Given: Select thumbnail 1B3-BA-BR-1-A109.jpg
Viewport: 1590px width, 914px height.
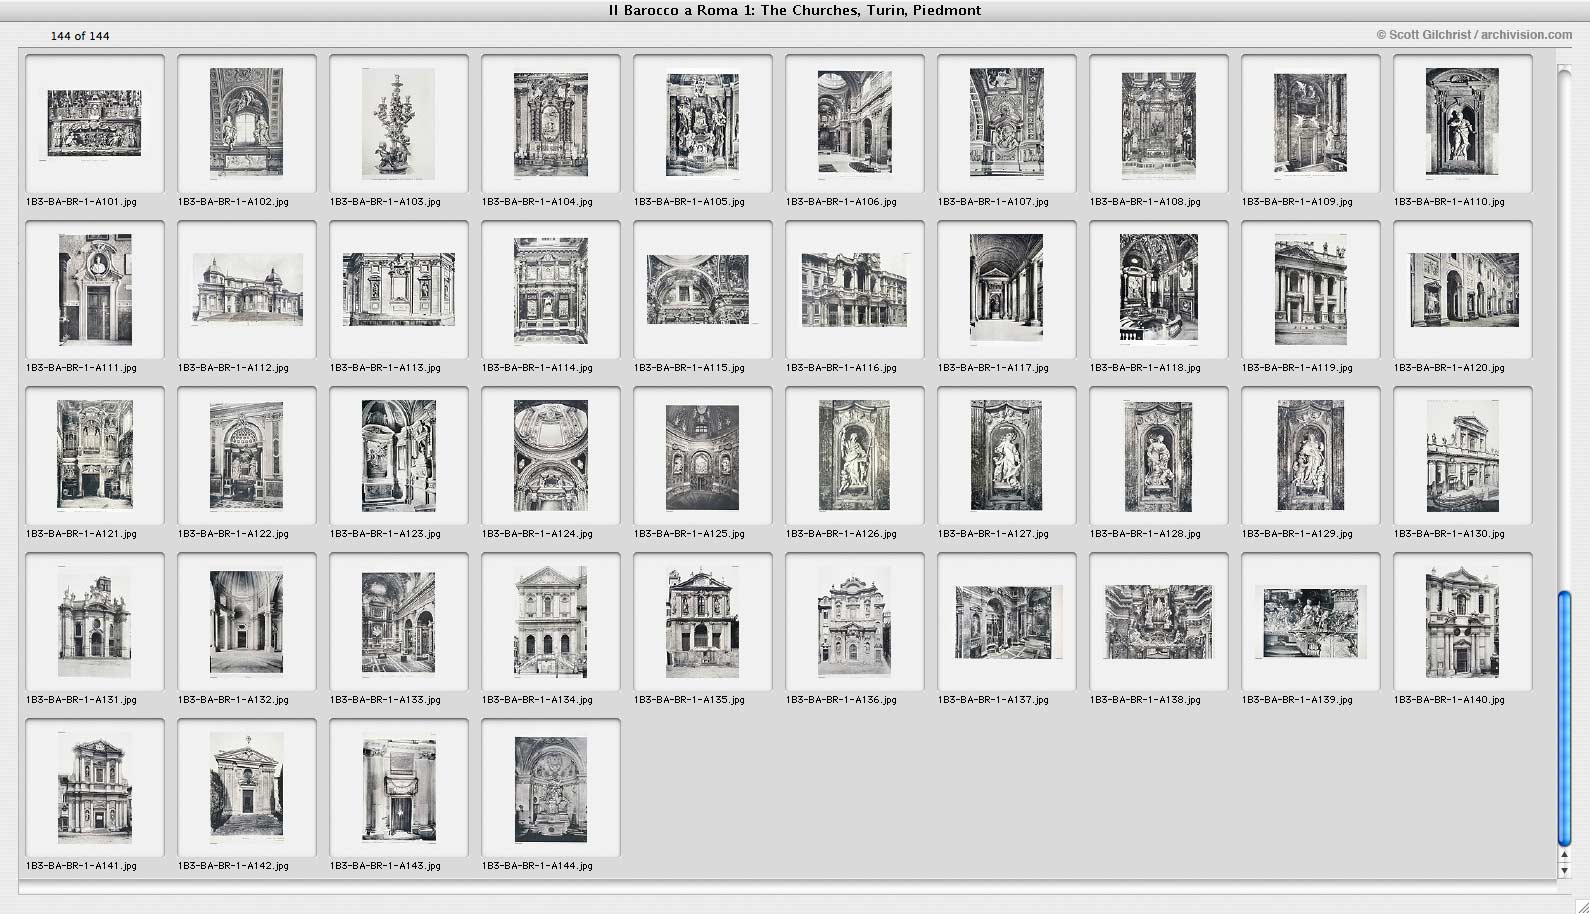Looking at the screenshot, I should pyautogui.click(x=1311, y=123).
